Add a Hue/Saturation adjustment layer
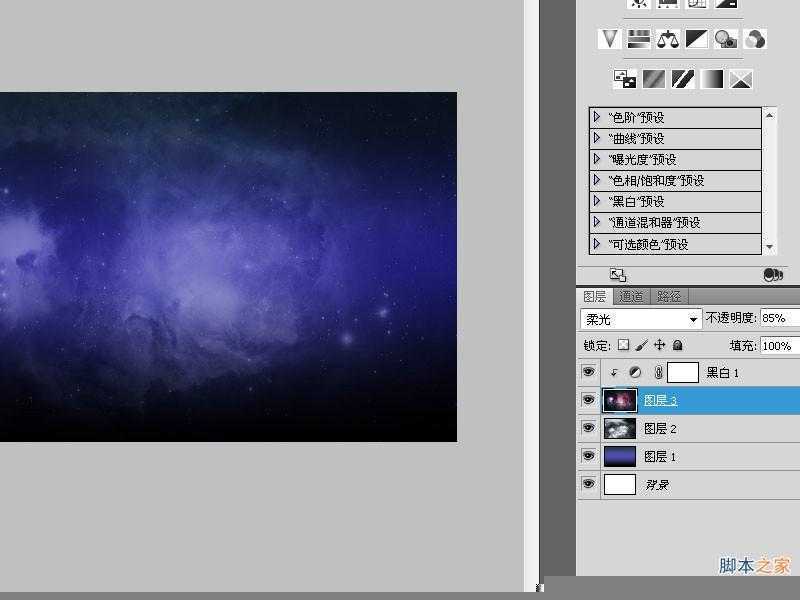Viewport: 800px width, 600px height. tap(638, 39)
